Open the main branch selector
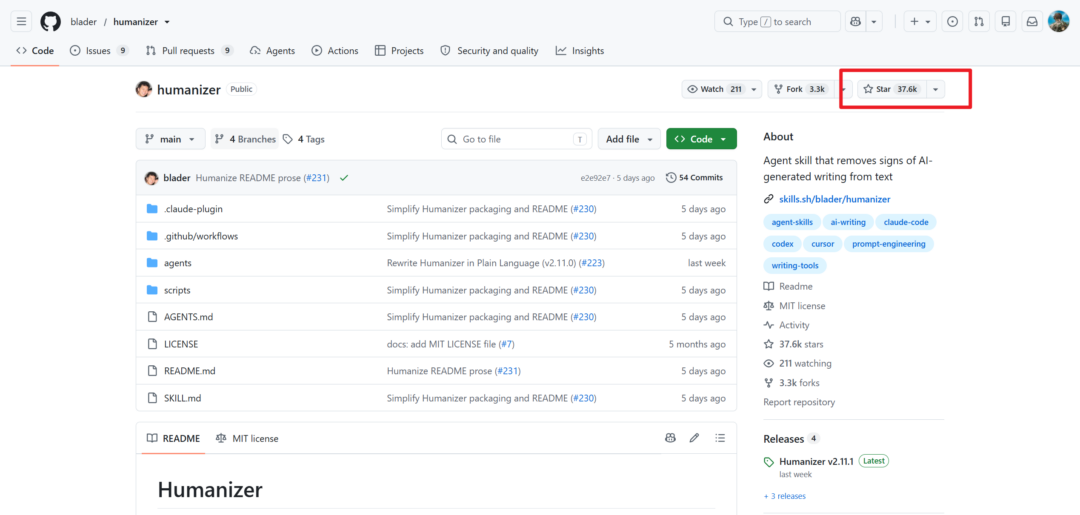1080x515 pixels. click(170, 139)
